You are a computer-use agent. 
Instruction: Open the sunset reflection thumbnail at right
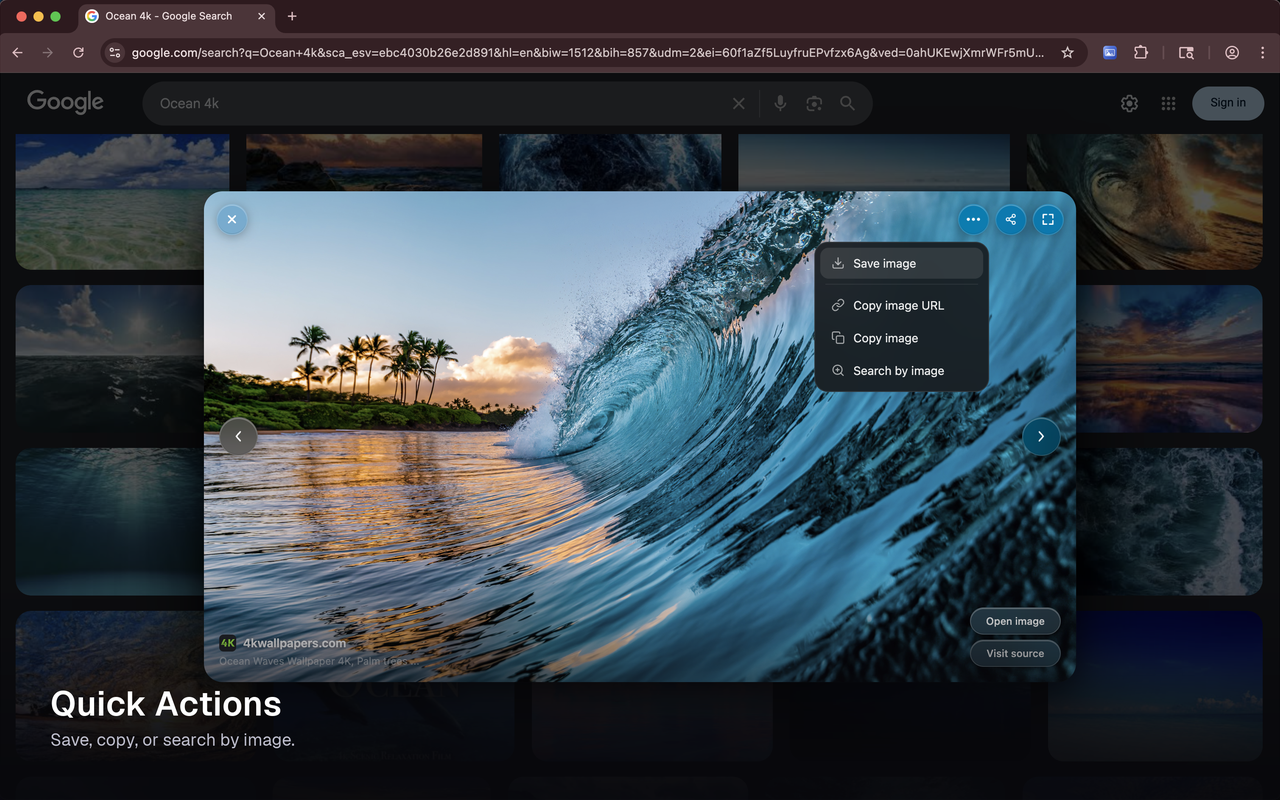click(1169, 359)
